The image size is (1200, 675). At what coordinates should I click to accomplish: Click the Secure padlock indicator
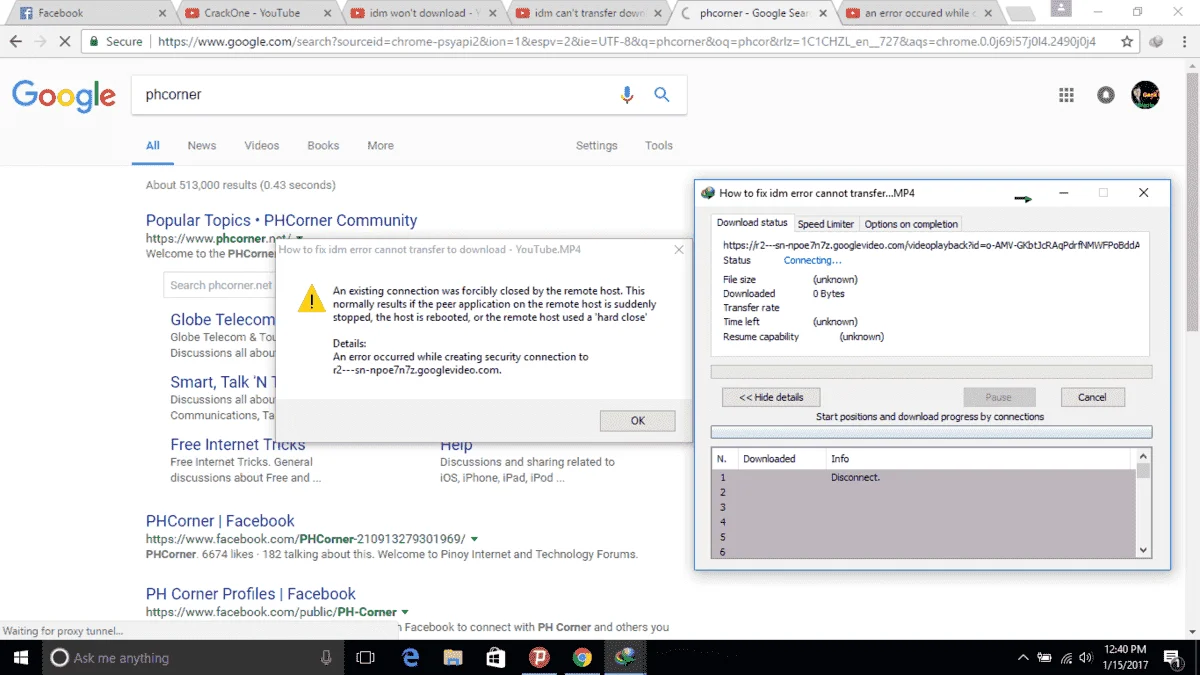coord(116,42)
